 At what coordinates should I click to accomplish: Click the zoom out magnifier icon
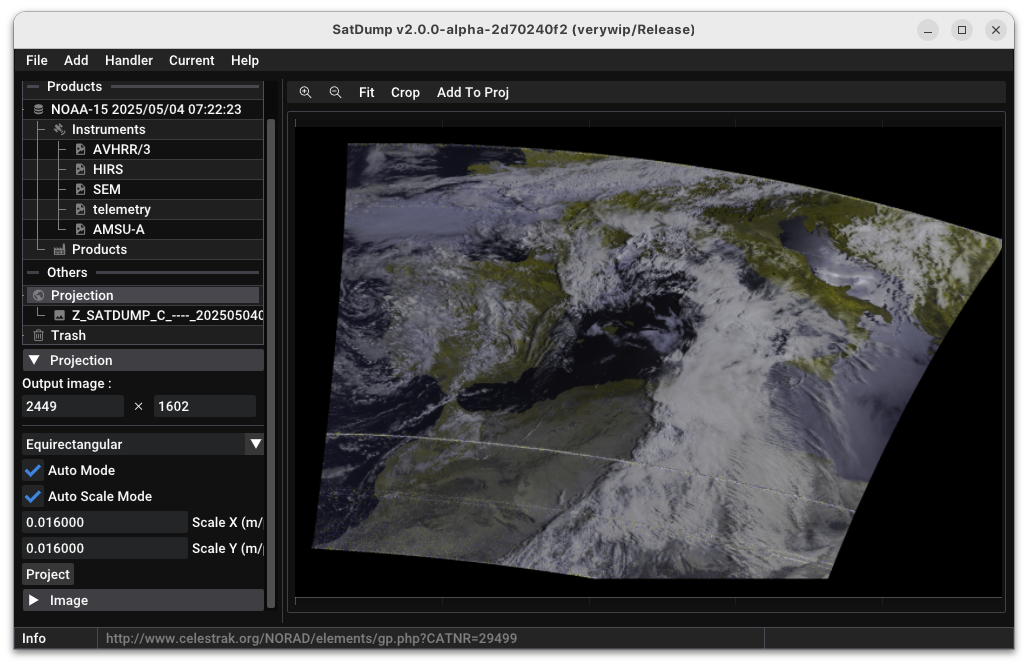pyautogui.click(x=336, y=92)
